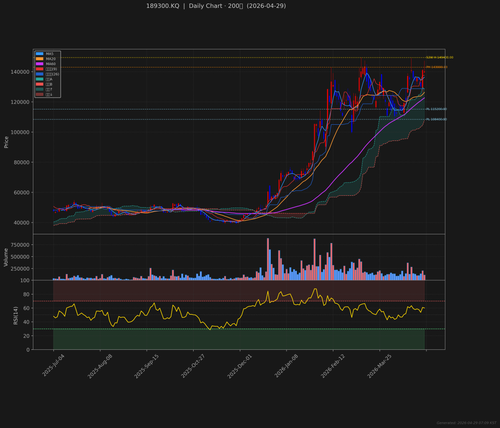Click the 2025-Aug-08 date label

100,366
